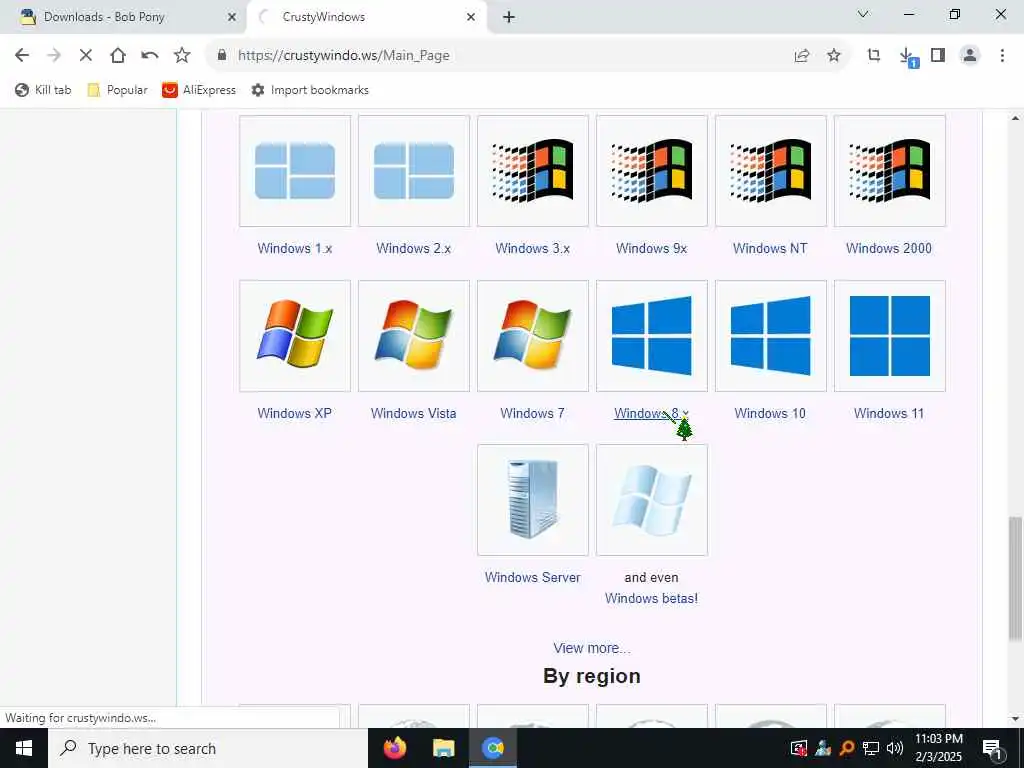Click the Windows Server tower thumbnail
This screenshot has width=1024, height=768.
pyautogui.click(x=533, y=500)
